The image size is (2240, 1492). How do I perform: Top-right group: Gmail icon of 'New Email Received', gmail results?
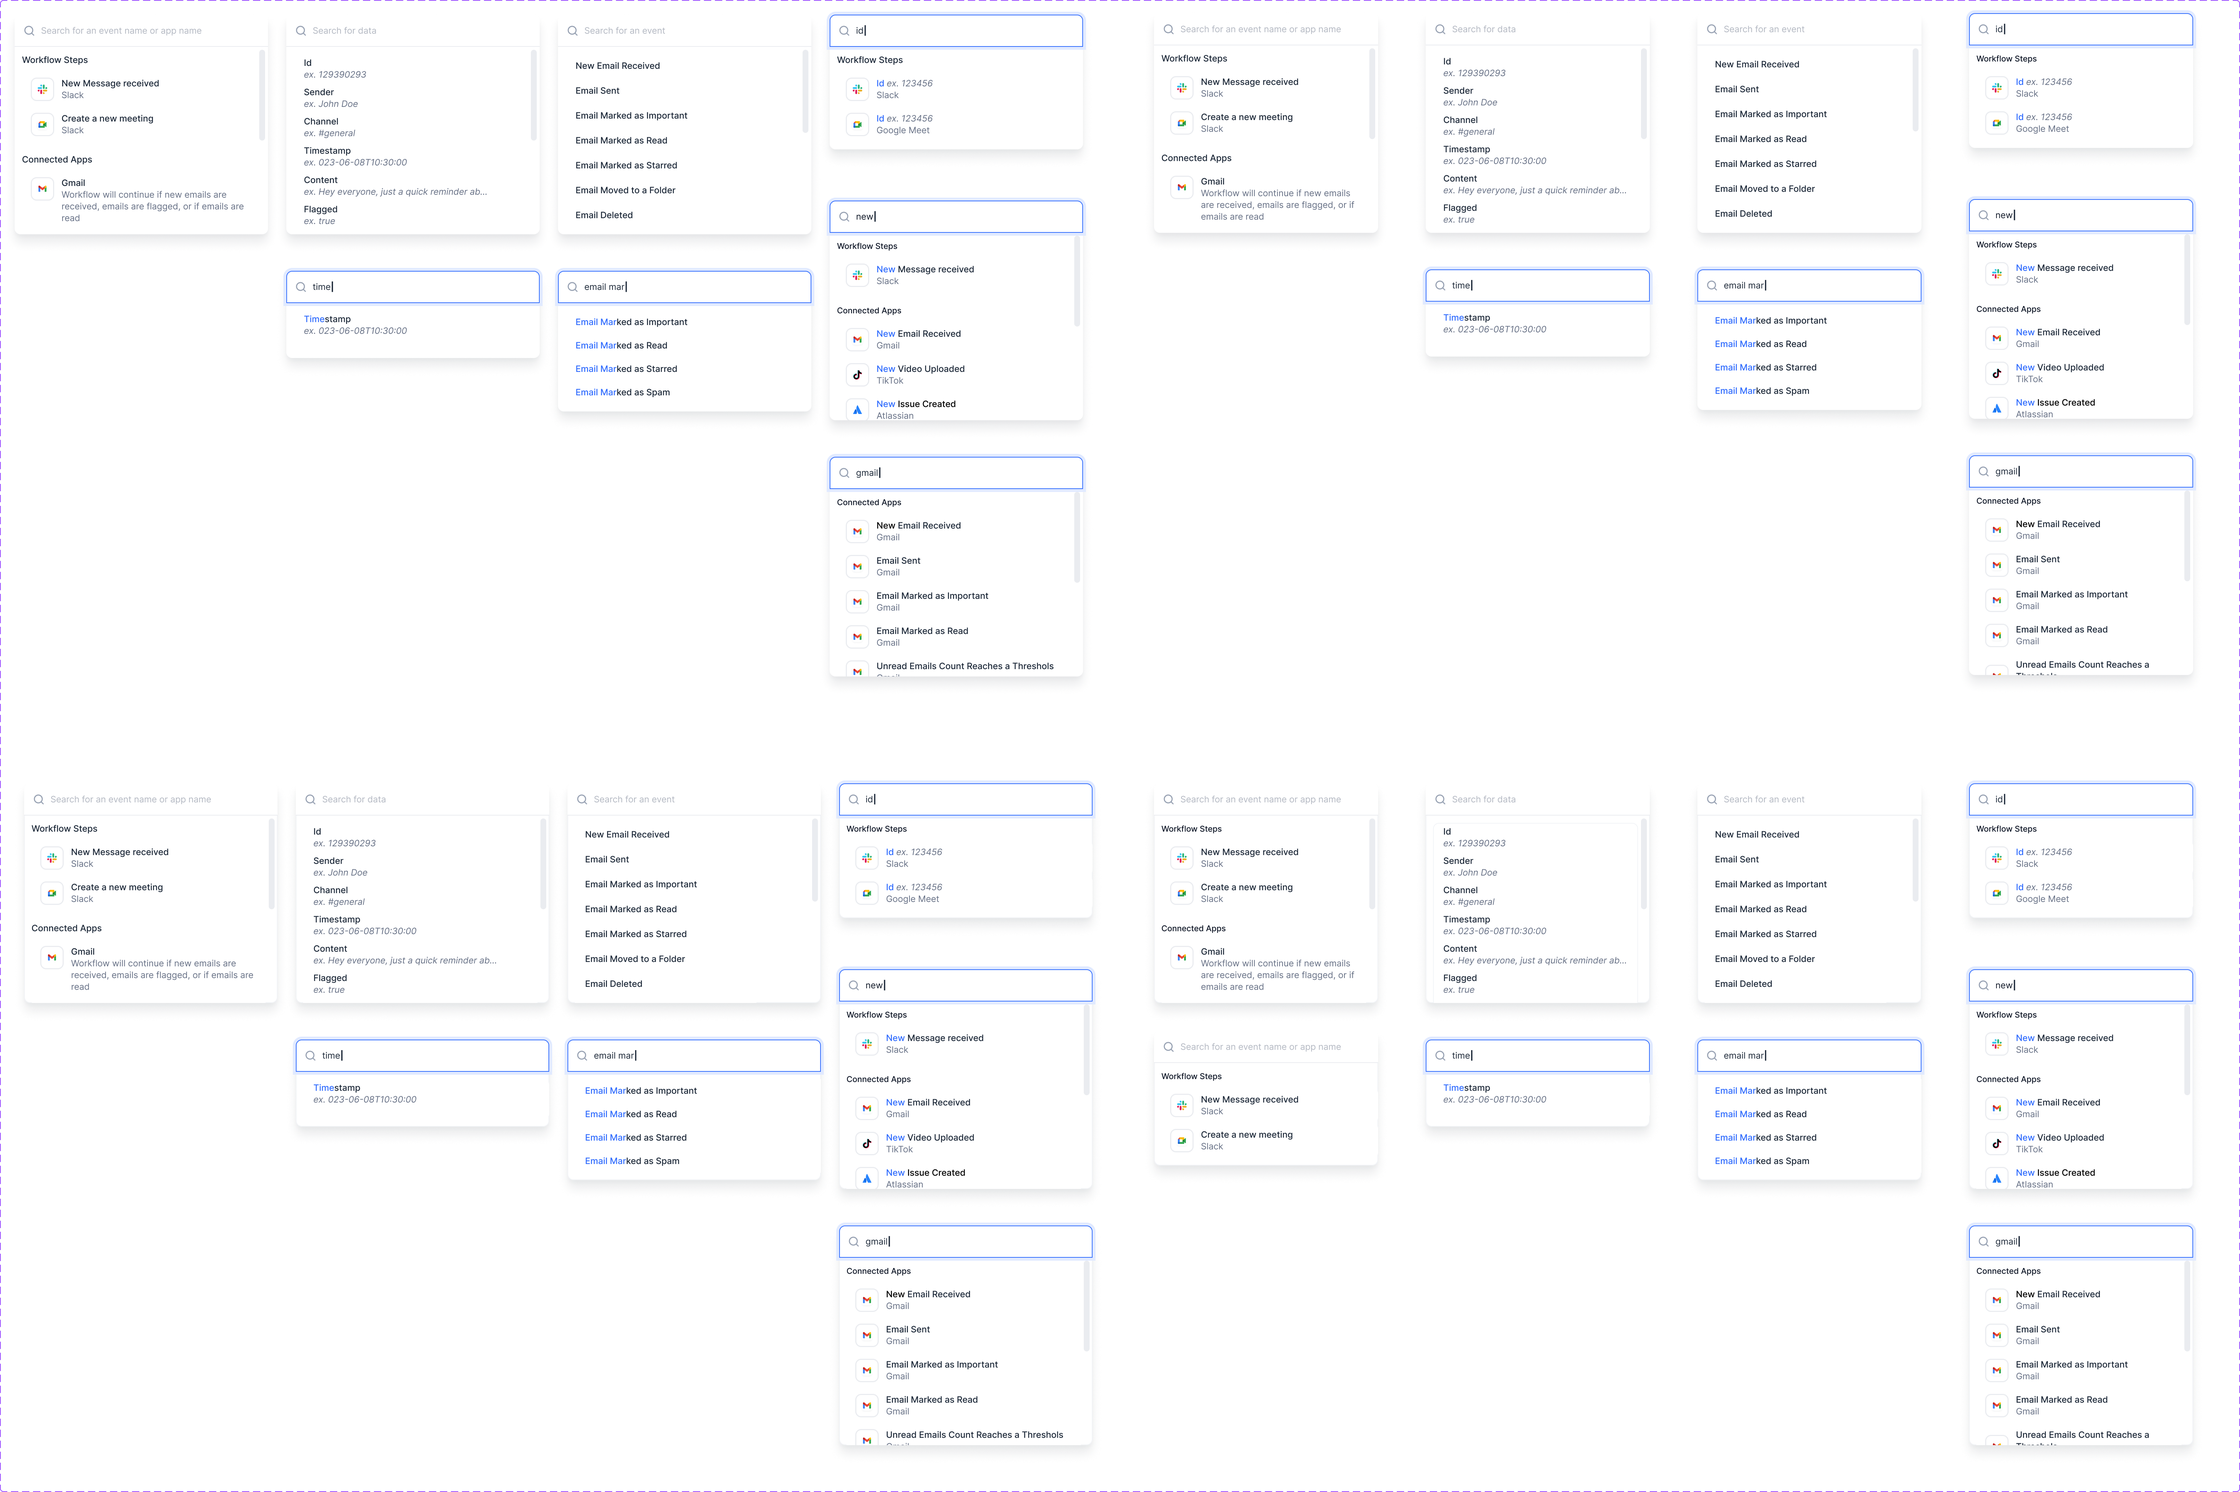pyautogui.click(x=1996, y=530)
